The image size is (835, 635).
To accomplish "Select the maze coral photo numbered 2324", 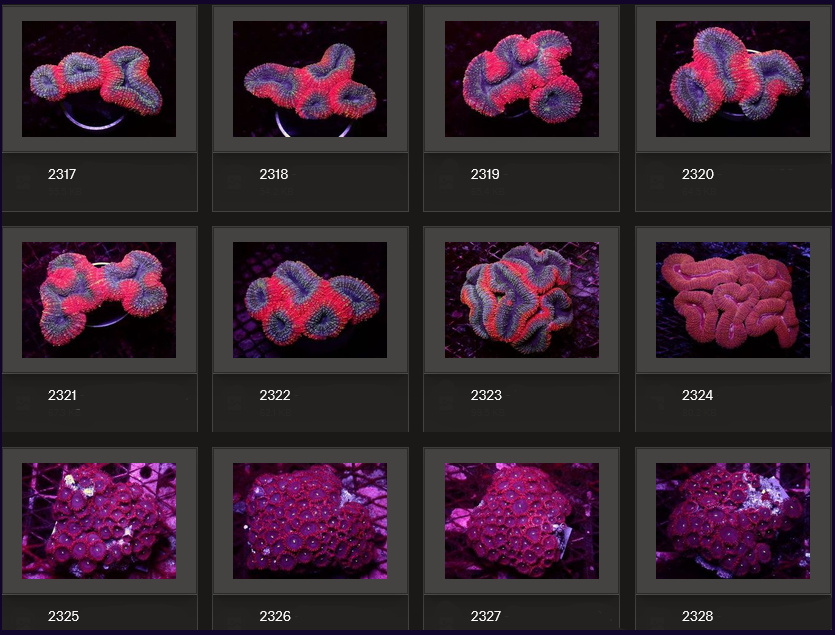I will [733, 300].
